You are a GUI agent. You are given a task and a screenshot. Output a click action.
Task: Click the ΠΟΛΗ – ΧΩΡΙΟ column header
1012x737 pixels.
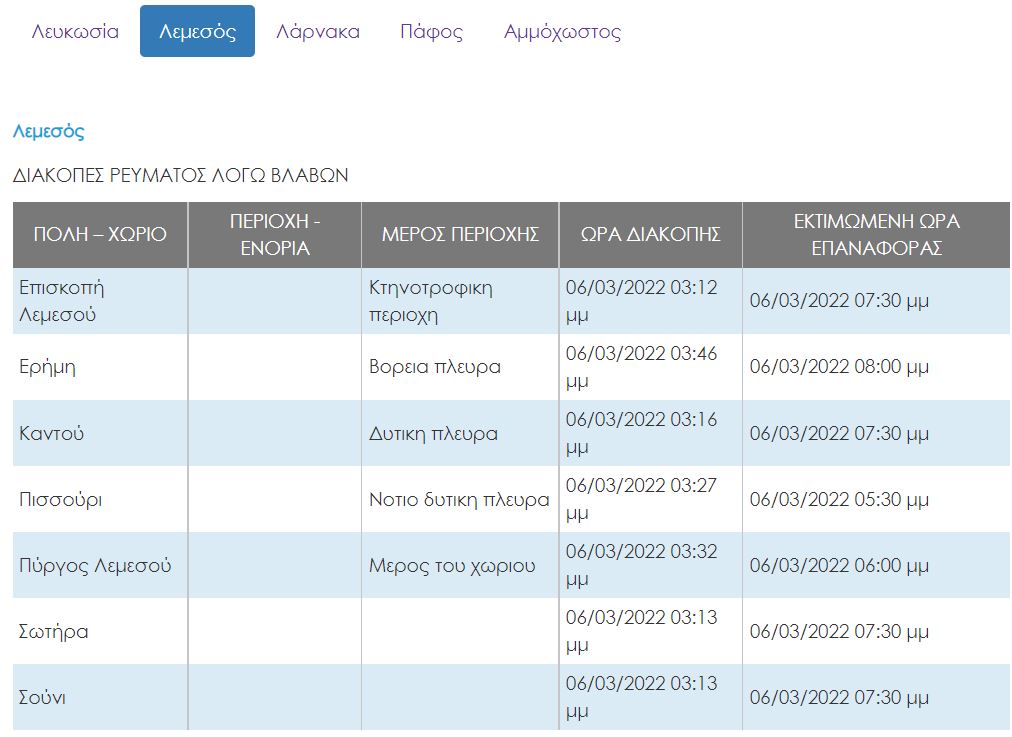(x=100, y=235)
